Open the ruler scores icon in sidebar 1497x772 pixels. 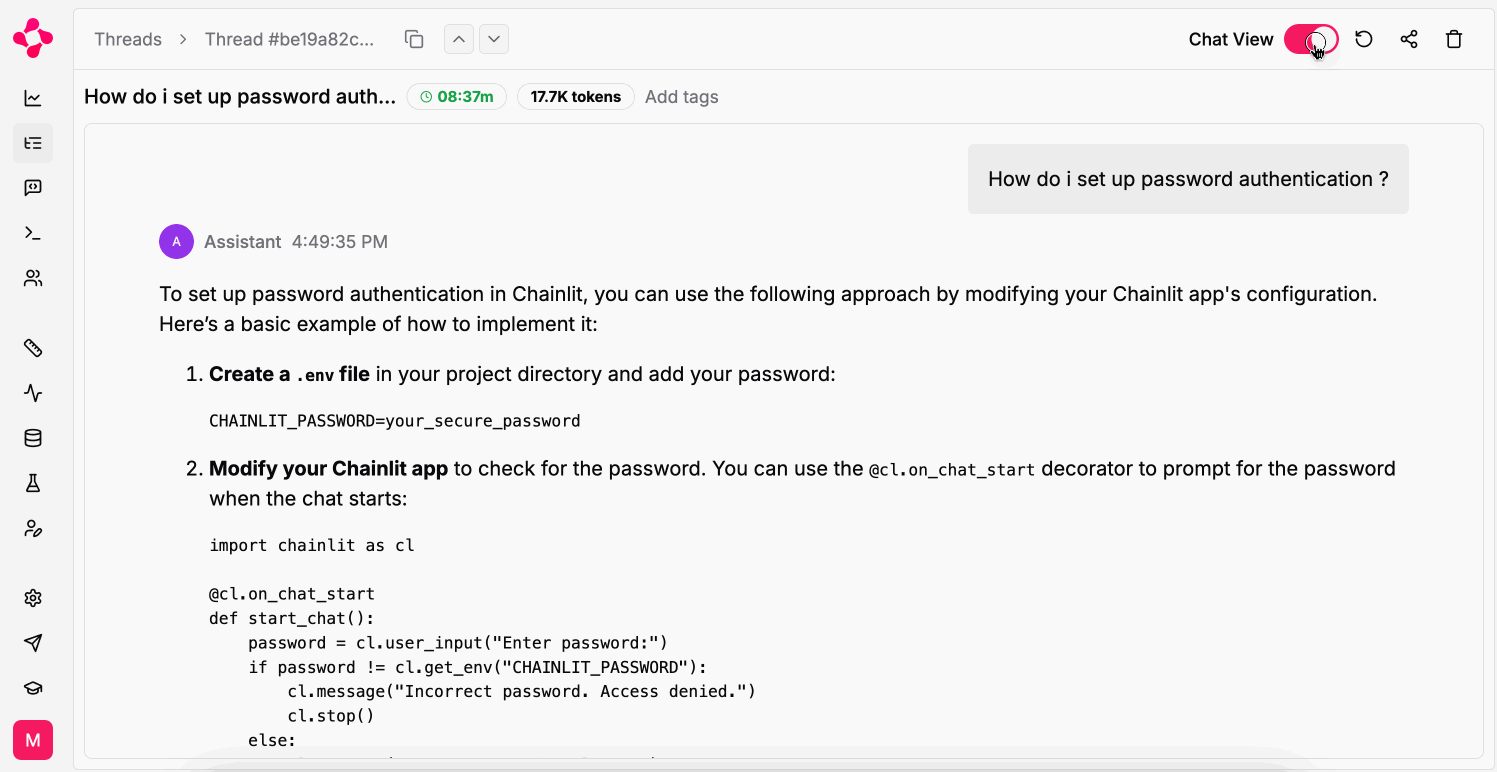point(33,348)
